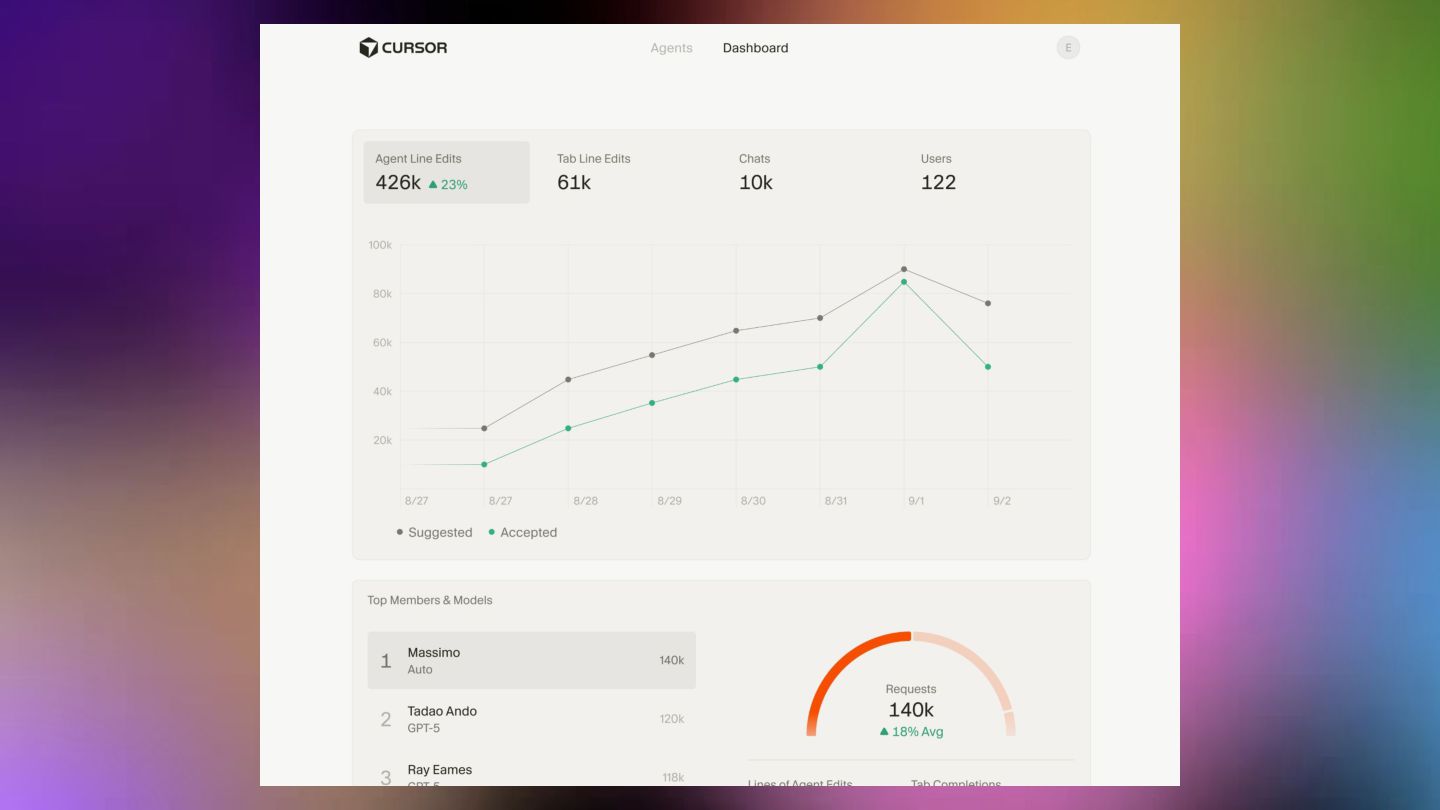The image size is (1440, 810).
Task: Click the Top Members & Models heading
Action: (430, 600)
